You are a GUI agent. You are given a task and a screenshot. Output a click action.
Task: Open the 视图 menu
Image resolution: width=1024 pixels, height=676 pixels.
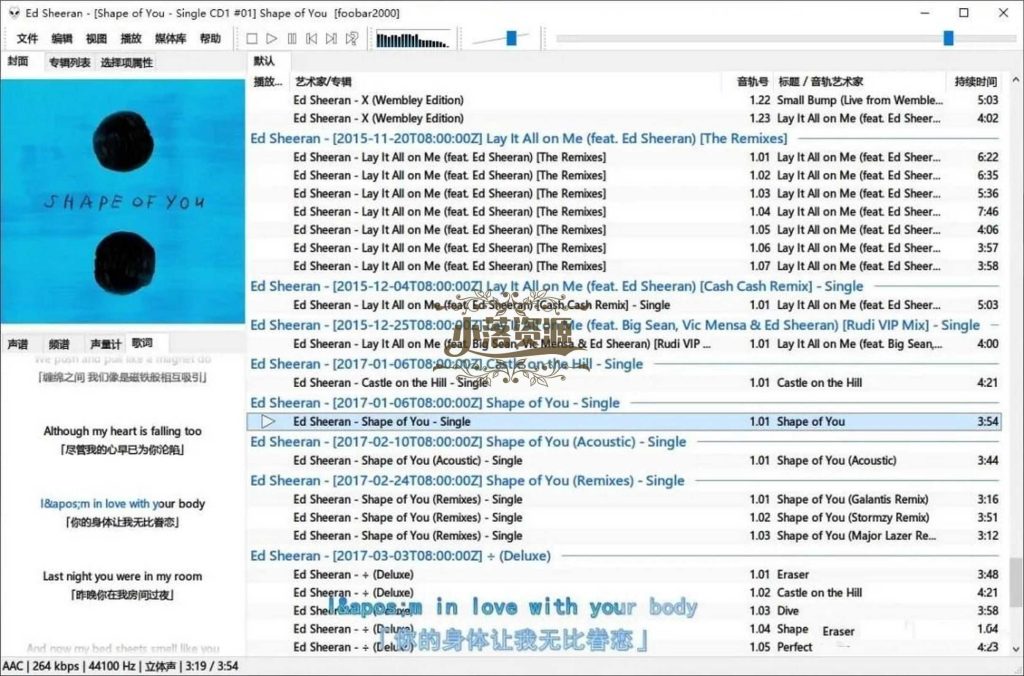coord(96,39)
